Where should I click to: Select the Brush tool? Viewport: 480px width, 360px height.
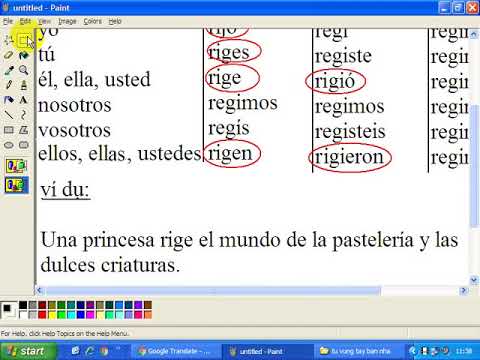click(x=23, y=85)
